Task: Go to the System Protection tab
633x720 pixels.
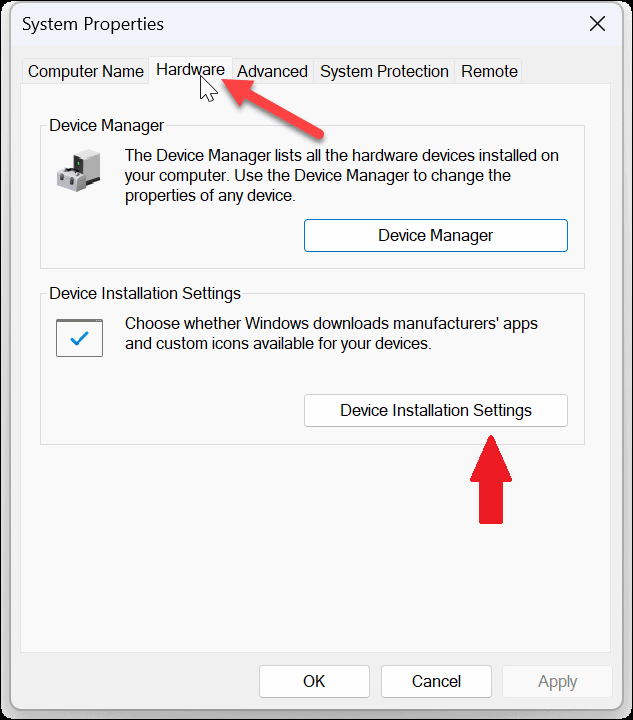Action: [384, 71]
